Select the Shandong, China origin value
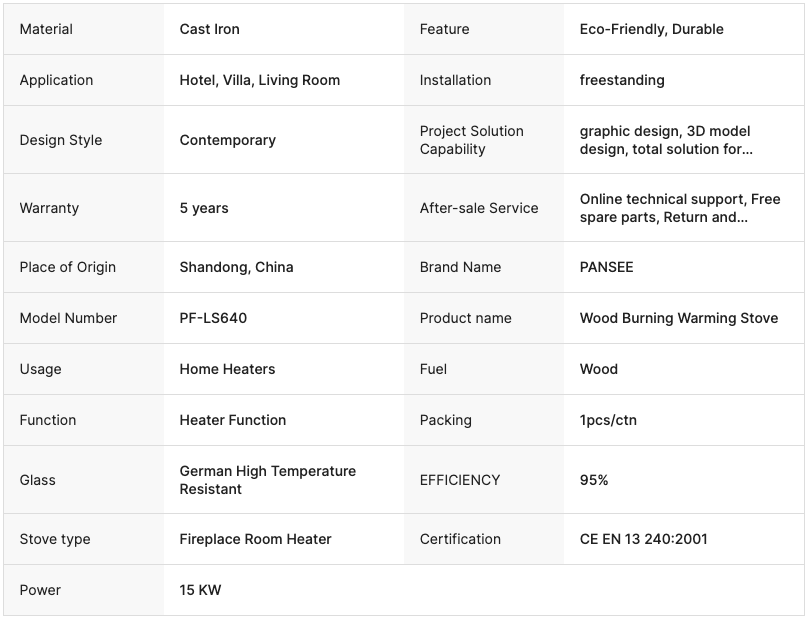 coord(236,267)
